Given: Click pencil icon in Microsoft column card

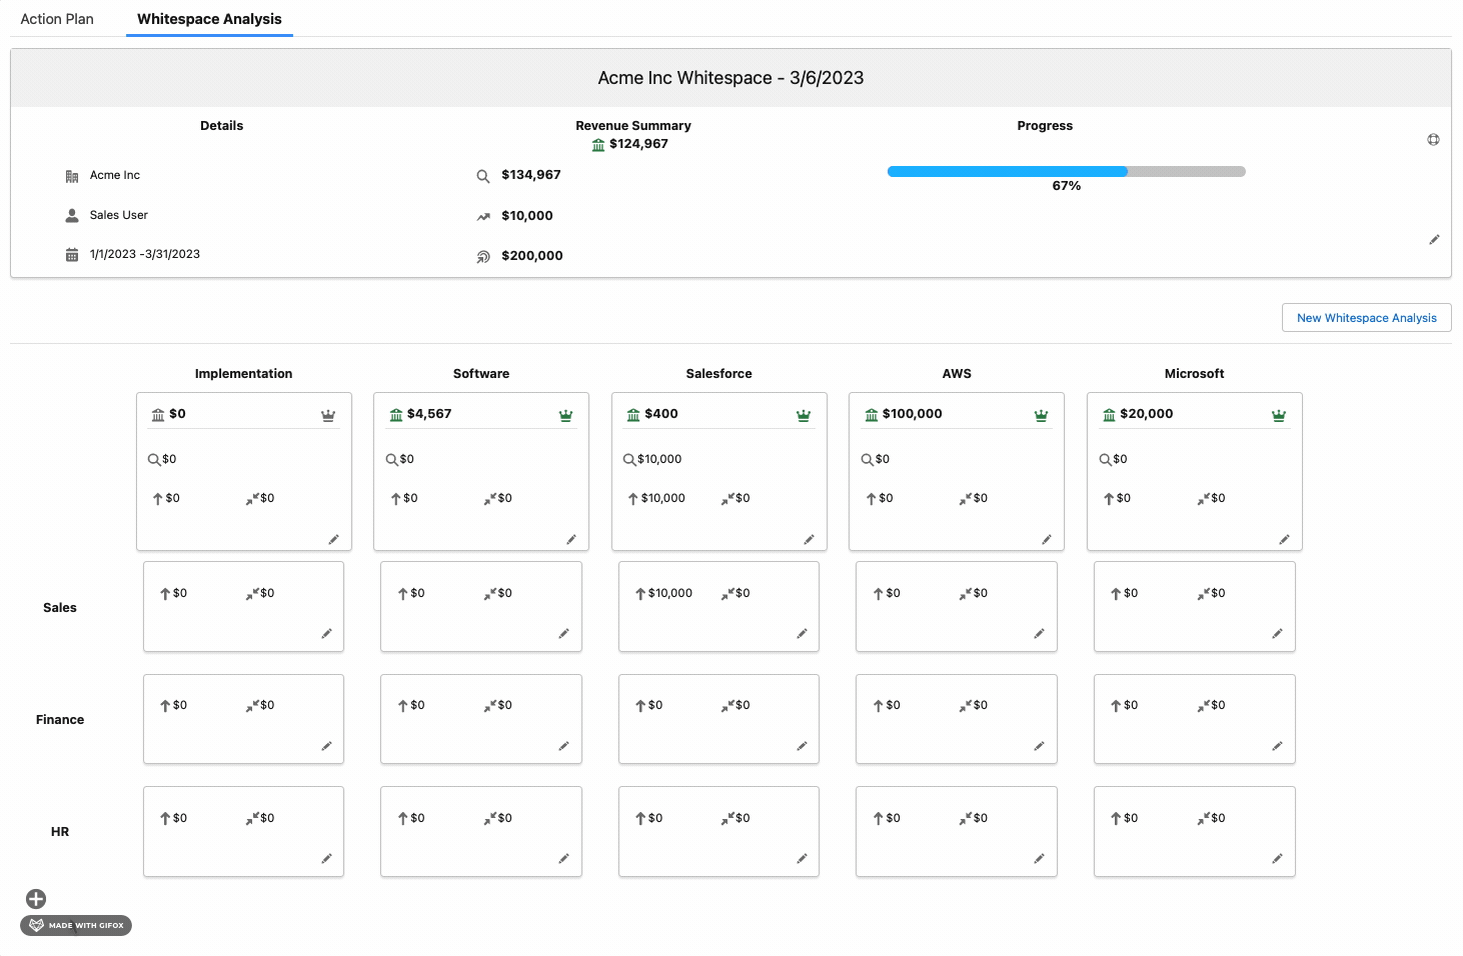Looking at the screenshot, I should click(1284, 539).
